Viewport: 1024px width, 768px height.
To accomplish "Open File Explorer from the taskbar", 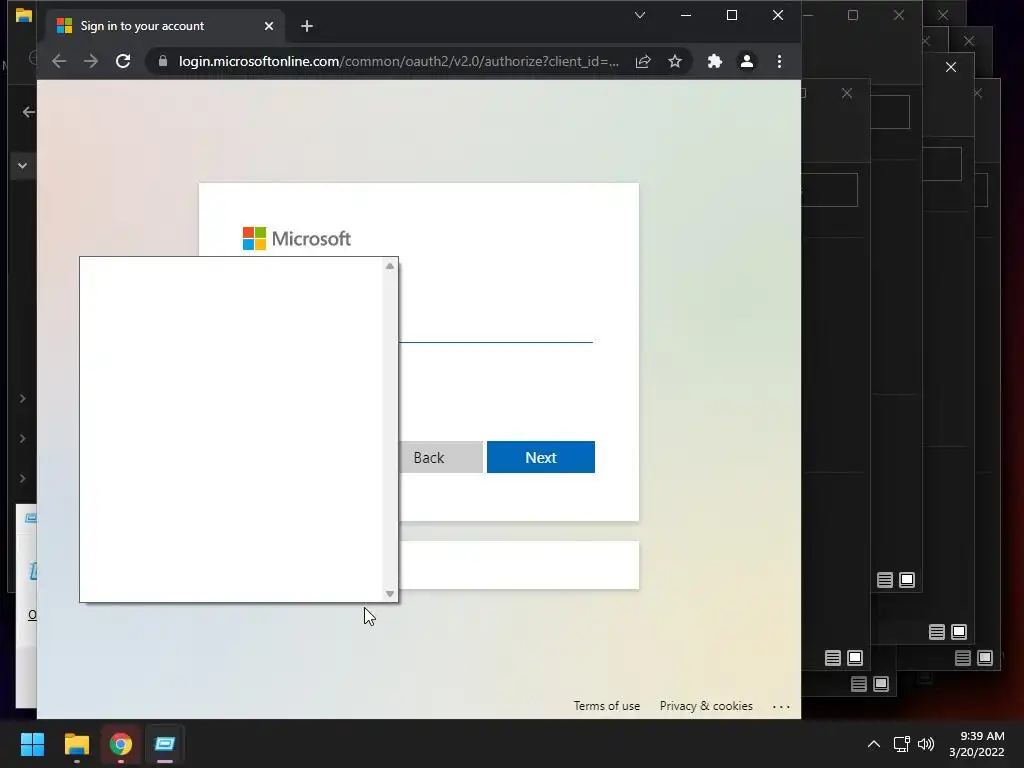I will pyautogui.click(x=76, y=744).
